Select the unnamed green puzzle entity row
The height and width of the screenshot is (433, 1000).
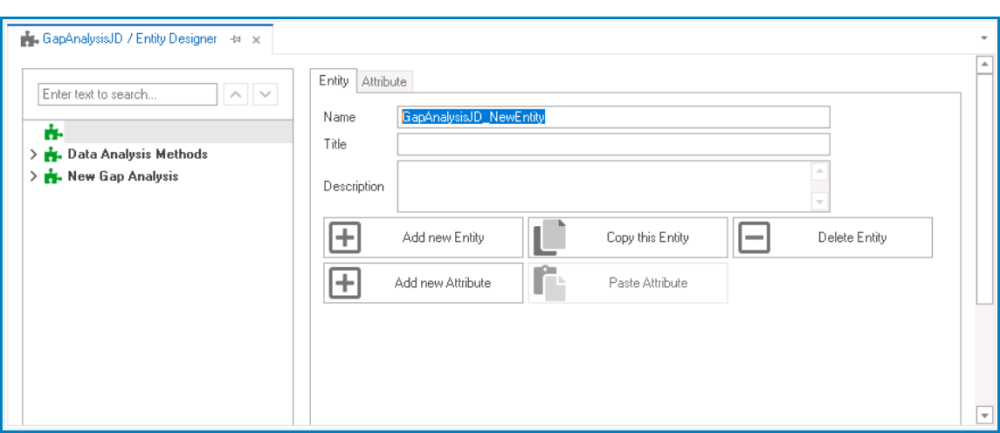pos(158,132)
